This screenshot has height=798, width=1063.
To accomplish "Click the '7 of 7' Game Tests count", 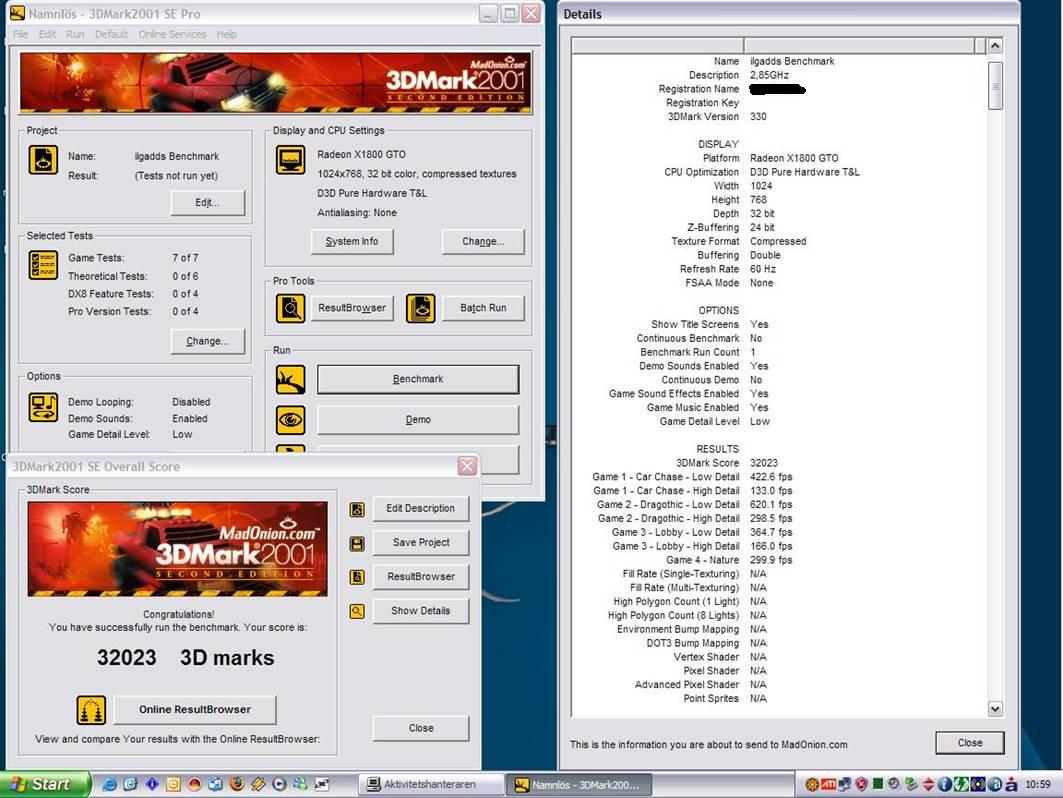I will coord(185,258).
